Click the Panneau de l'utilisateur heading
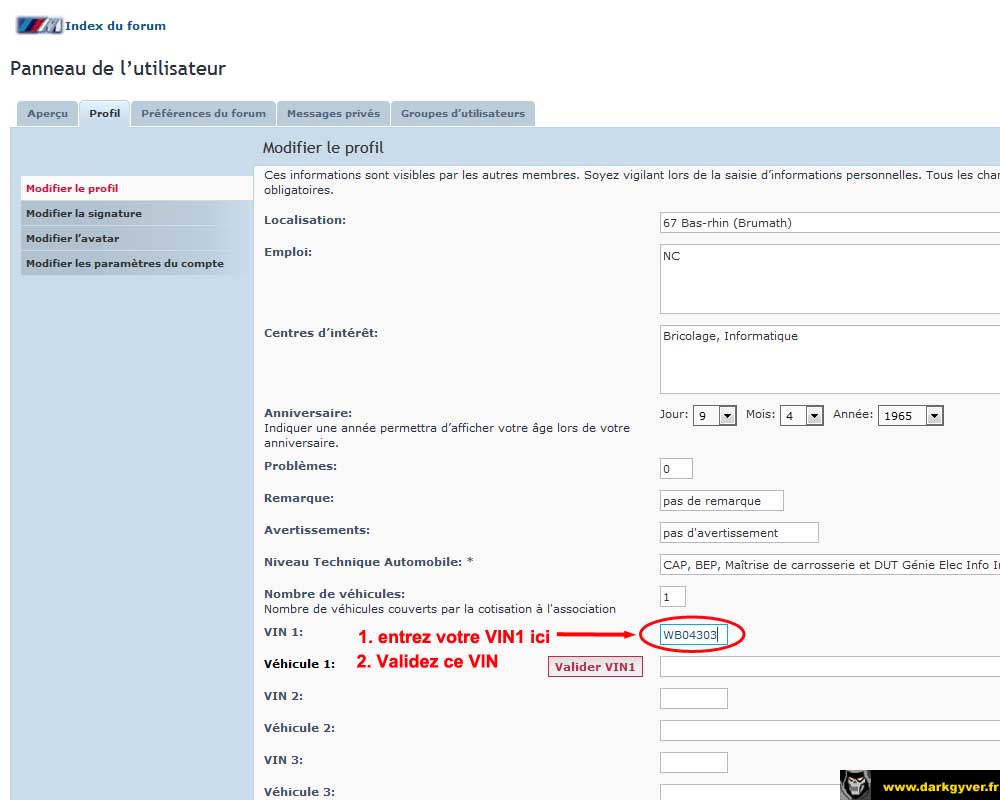Screen dimensions: 1000x800 [118, 68]
